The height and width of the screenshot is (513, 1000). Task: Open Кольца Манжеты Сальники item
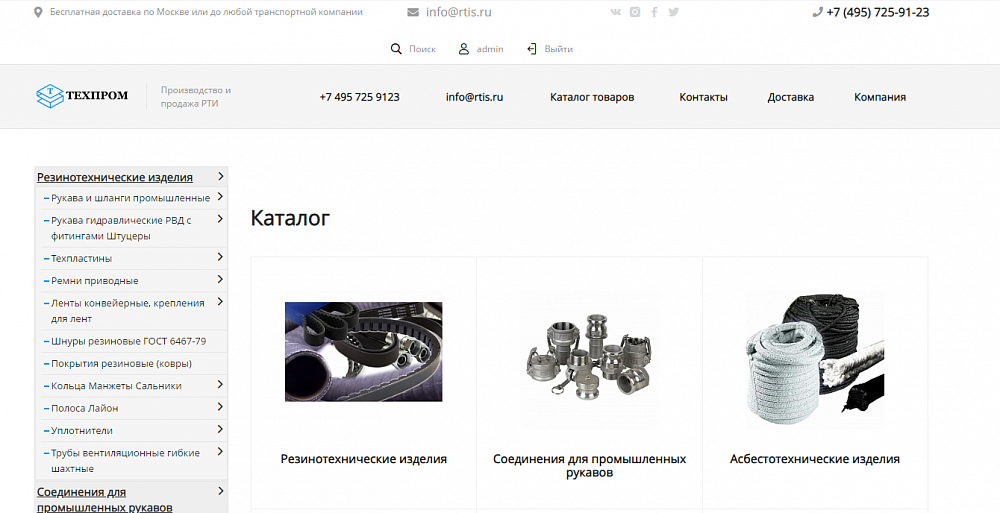click(x=116, y=386)
